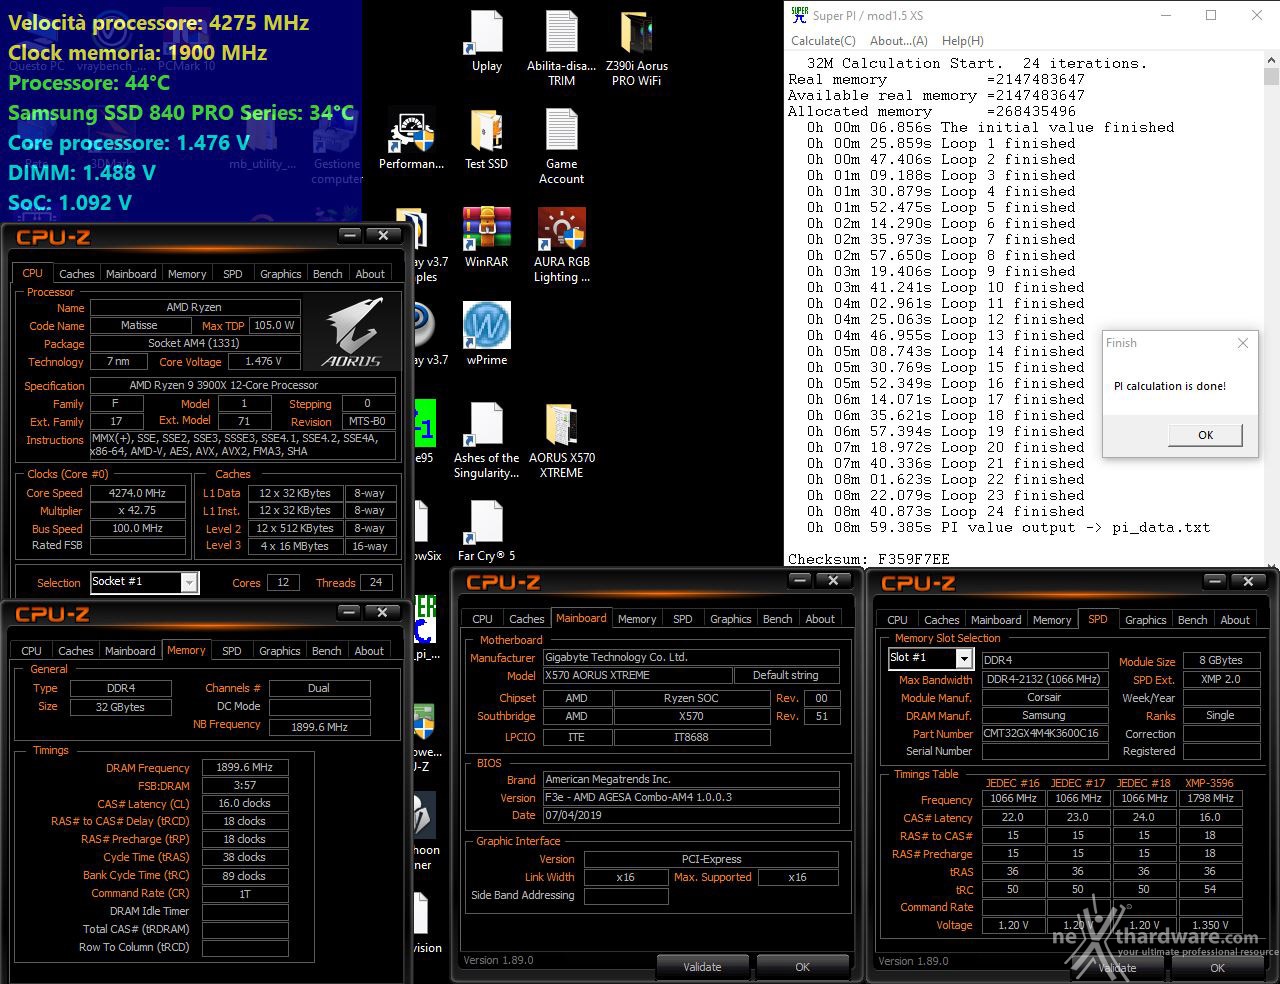Open the Uplay desktop shortcut
The image size is (1280, 984).
487,42
